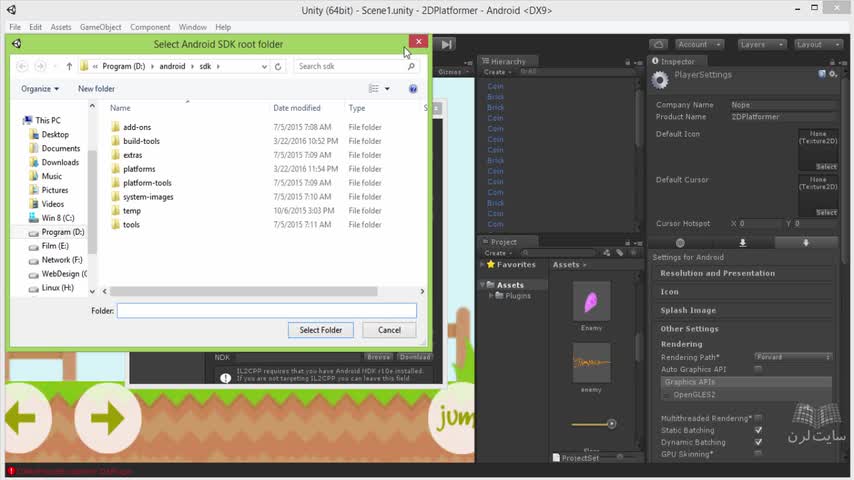Click the Step button in Unity toolbar
The width and height of the screenshot is (854, 480).
446,45
